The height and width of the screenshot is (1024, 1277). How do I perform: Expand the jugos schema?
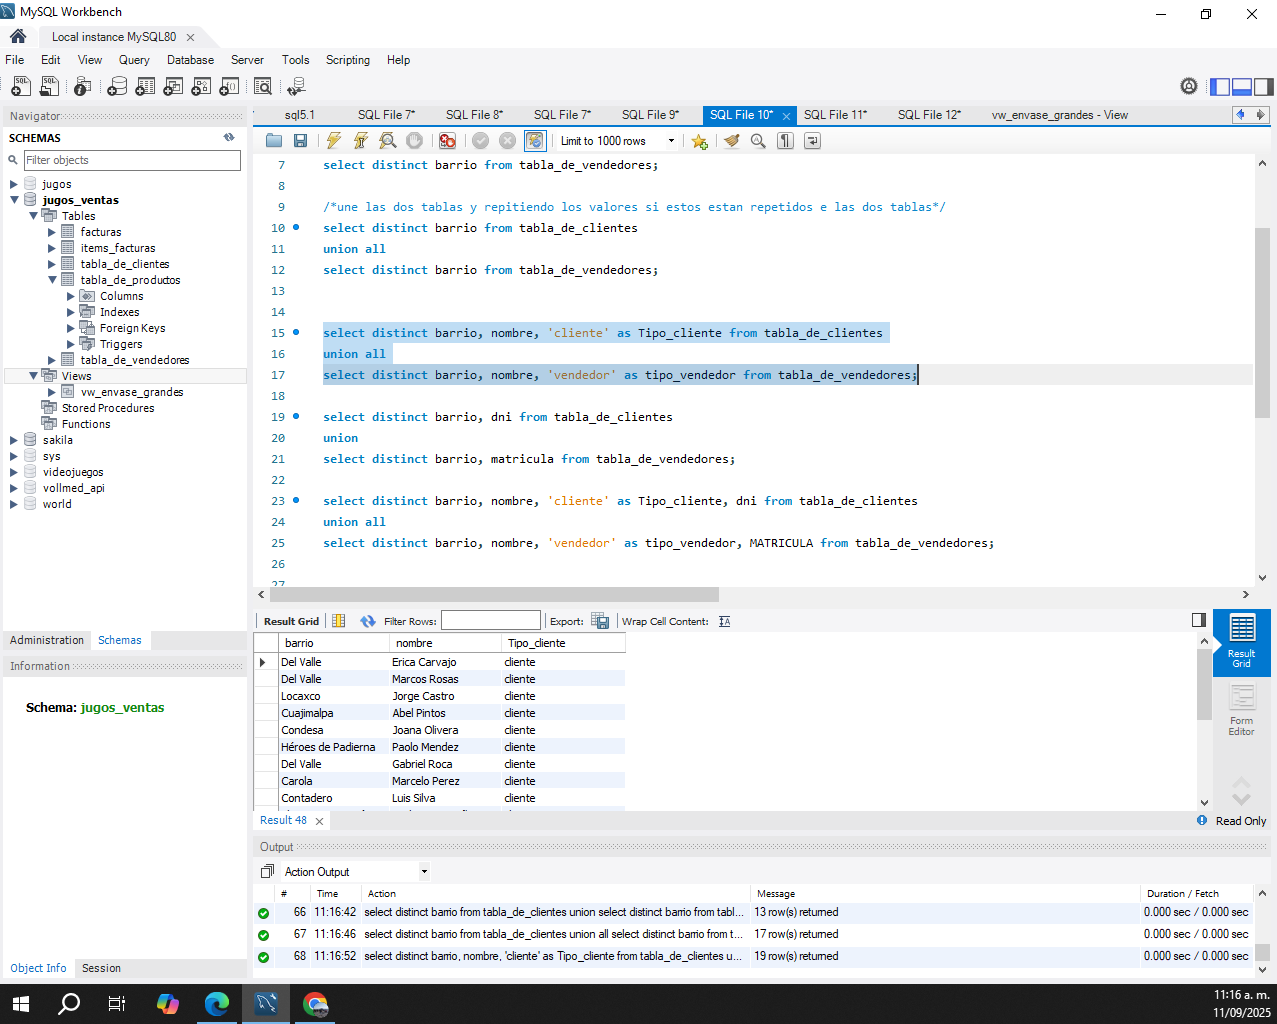tap(14, 184)
